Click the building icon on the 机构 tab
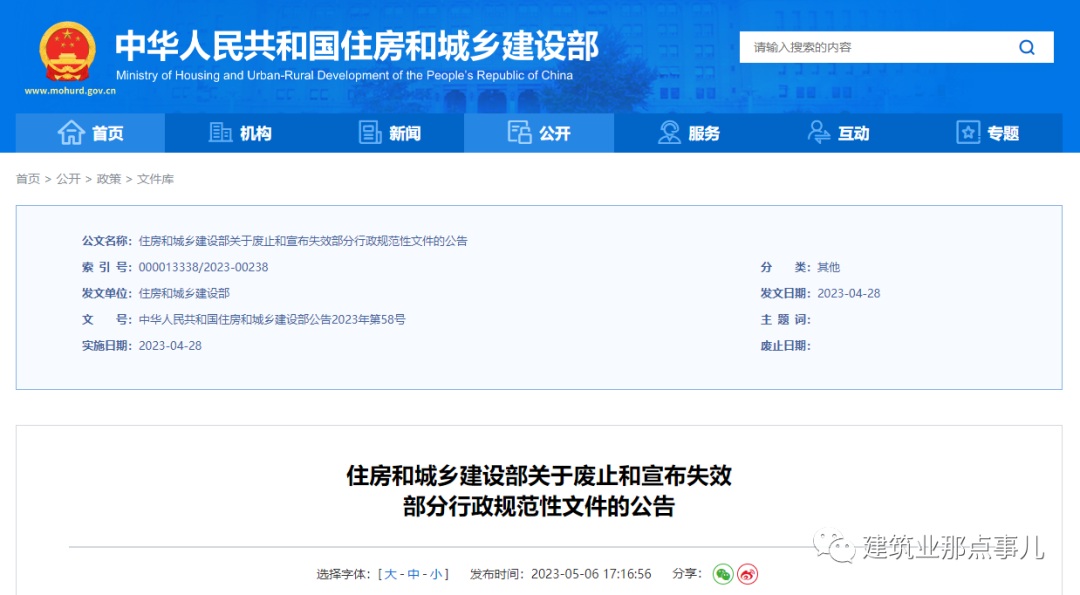 coord(221,132)
